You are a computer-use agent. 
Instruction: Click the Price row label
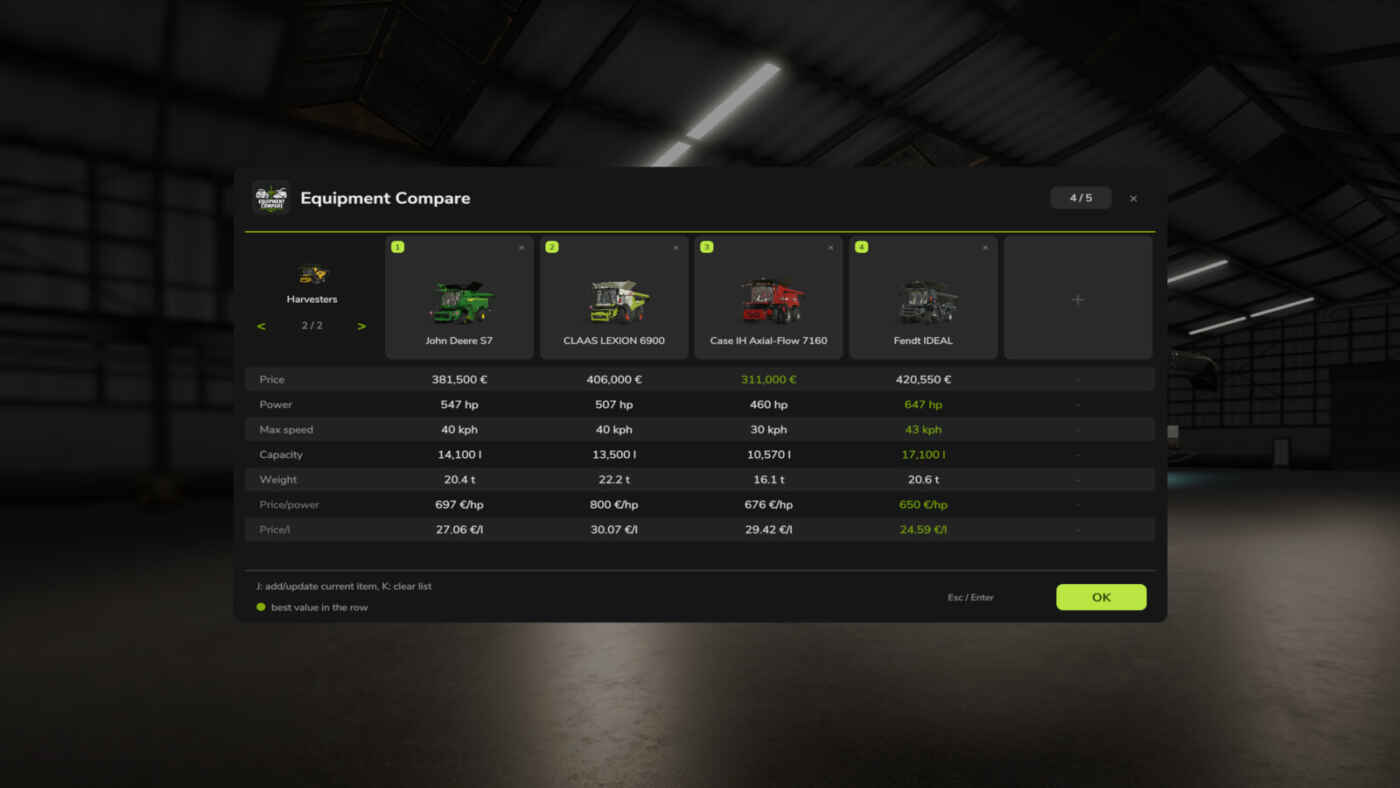(x=272, y=380)
